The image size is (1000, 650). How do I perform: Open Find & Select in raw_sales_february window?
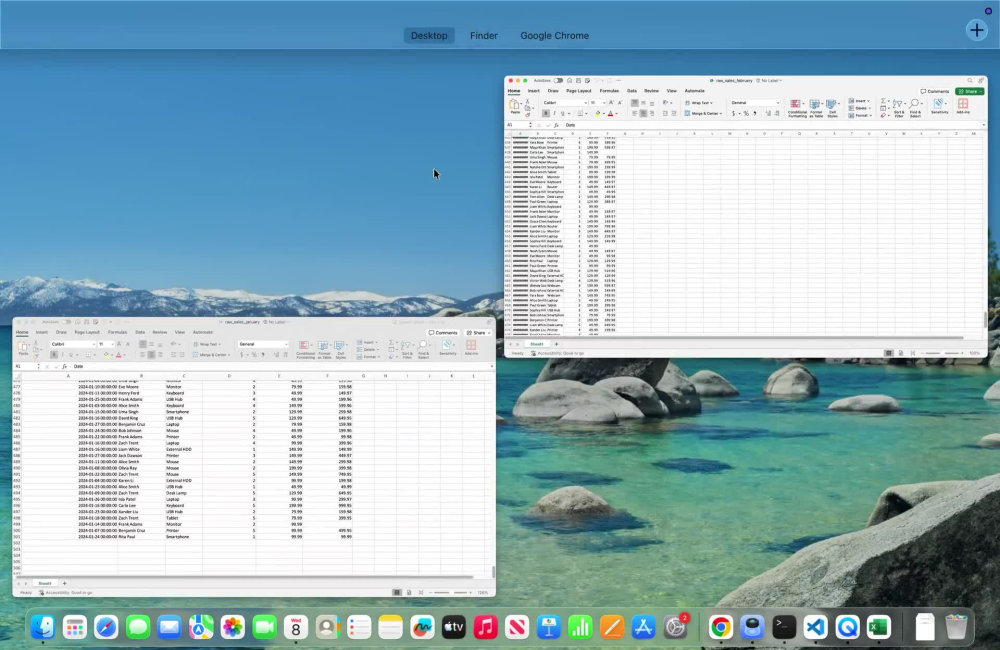click(x=915, y=108)
